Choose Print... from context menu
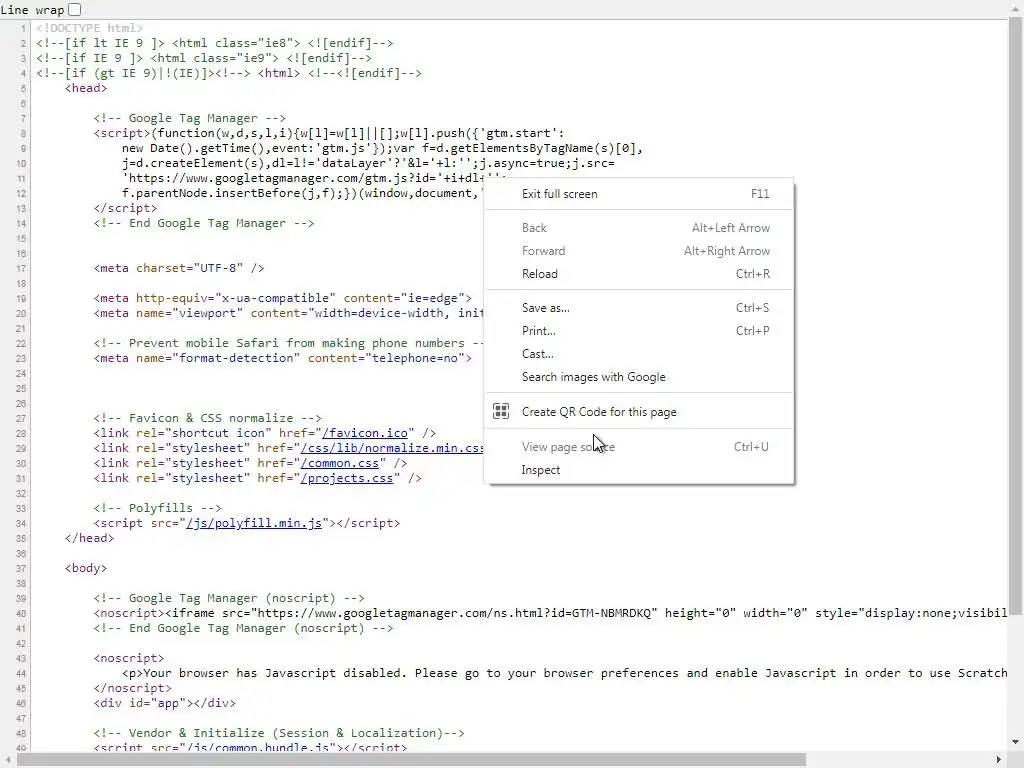The image size is (1024, 768). [x=639, y=330]
